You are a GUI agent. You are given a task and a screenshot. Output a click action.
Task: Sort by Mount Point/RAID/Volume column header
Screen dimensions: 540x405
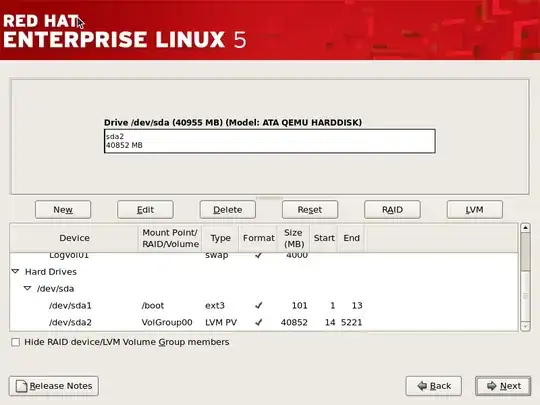pyautogui.click(x=170, y=238)
